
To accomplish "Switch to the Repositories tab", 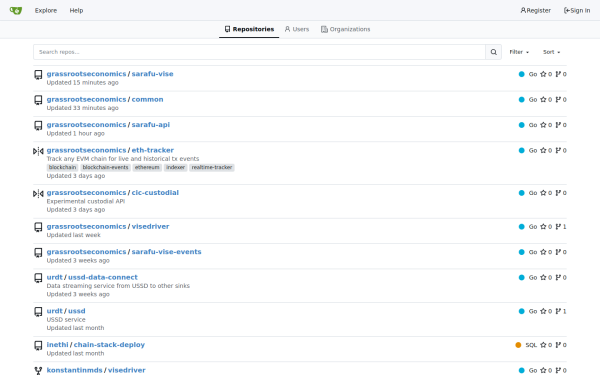I will tap(249, 29).
